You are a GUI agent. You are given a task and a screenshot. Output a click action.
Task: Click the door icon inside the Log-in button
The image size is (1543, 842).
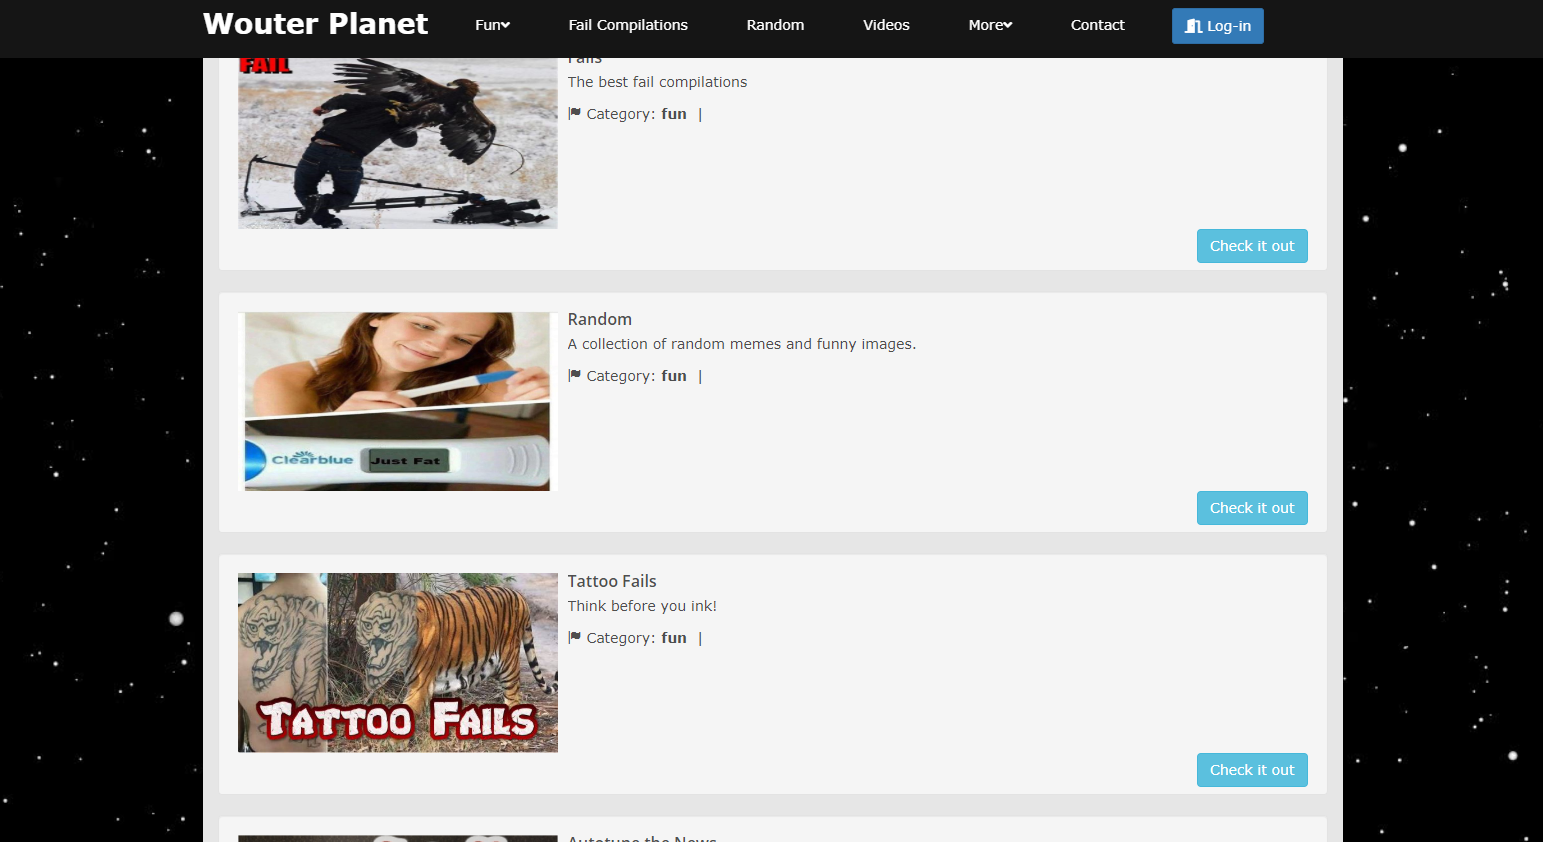[x=1194, y=26]
